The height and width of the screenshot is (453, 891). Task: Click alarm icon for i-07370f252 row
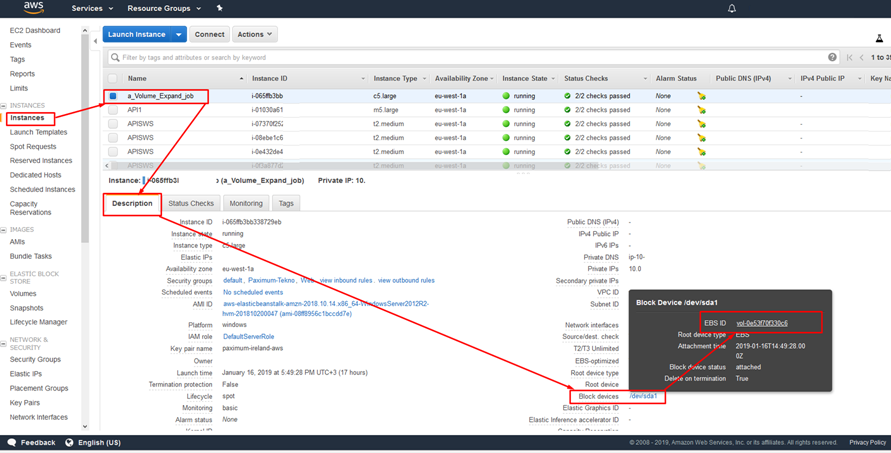point(702,124)
